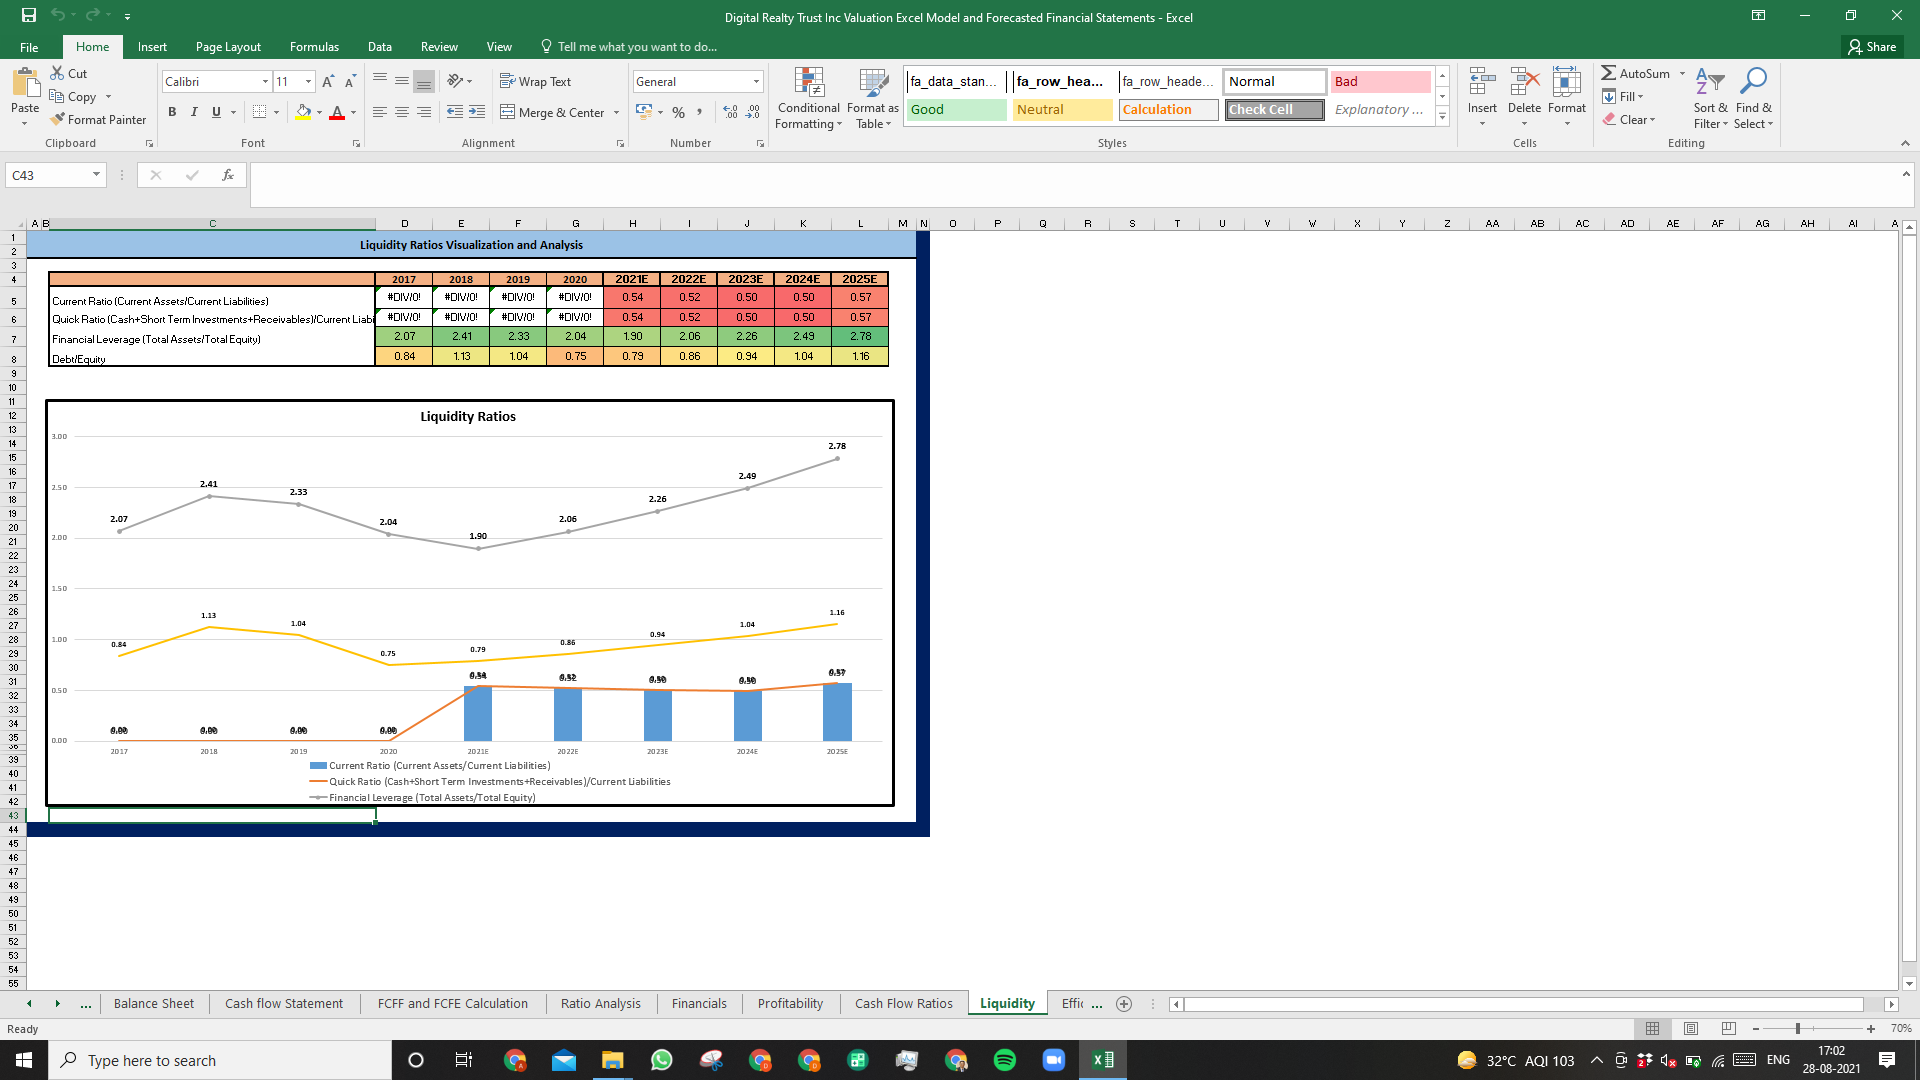This screenshot has height=1080, width=1920.
Task: Toggle Underline formatting
Action: click(x=216, y=112)
